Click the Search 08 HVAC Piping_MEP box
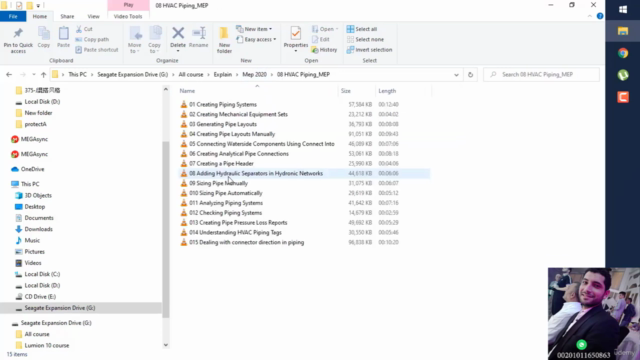 click(541, 75)
